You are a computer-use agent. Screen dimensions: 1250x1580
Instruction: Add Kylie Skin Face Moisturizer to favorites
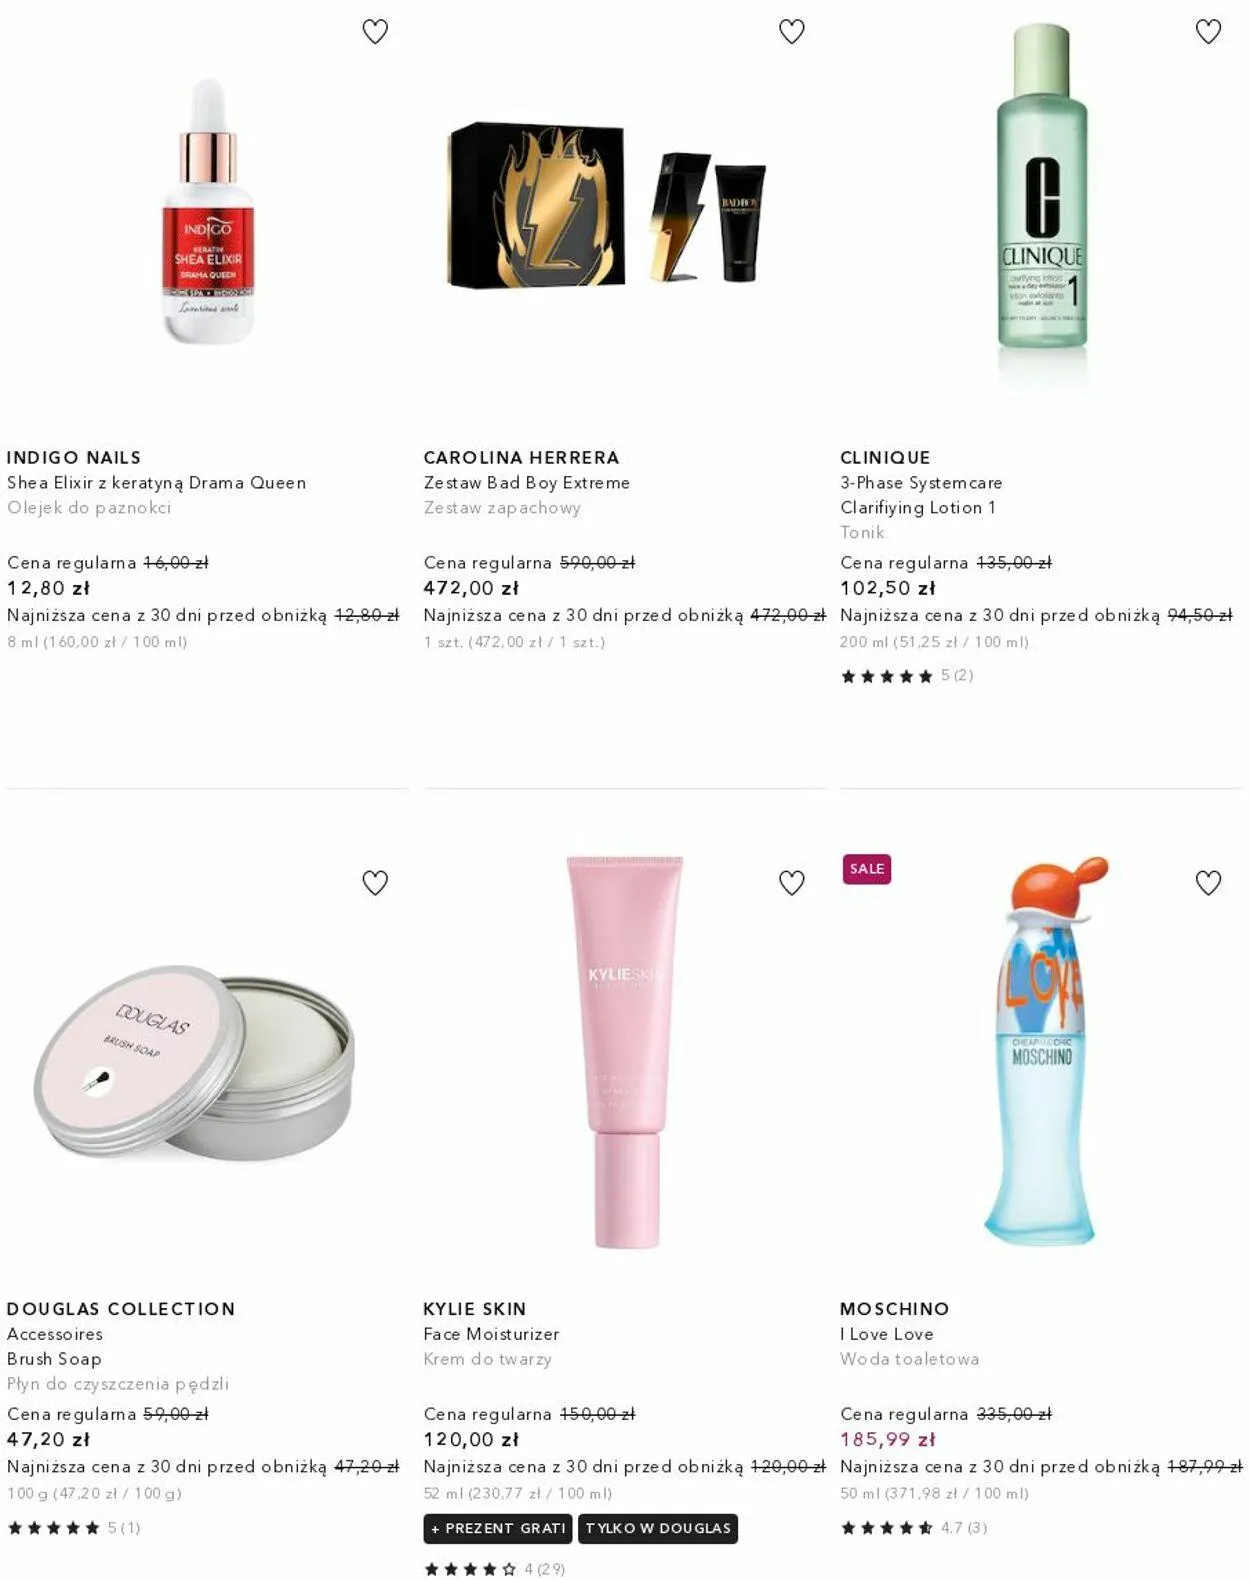[792, 883]
